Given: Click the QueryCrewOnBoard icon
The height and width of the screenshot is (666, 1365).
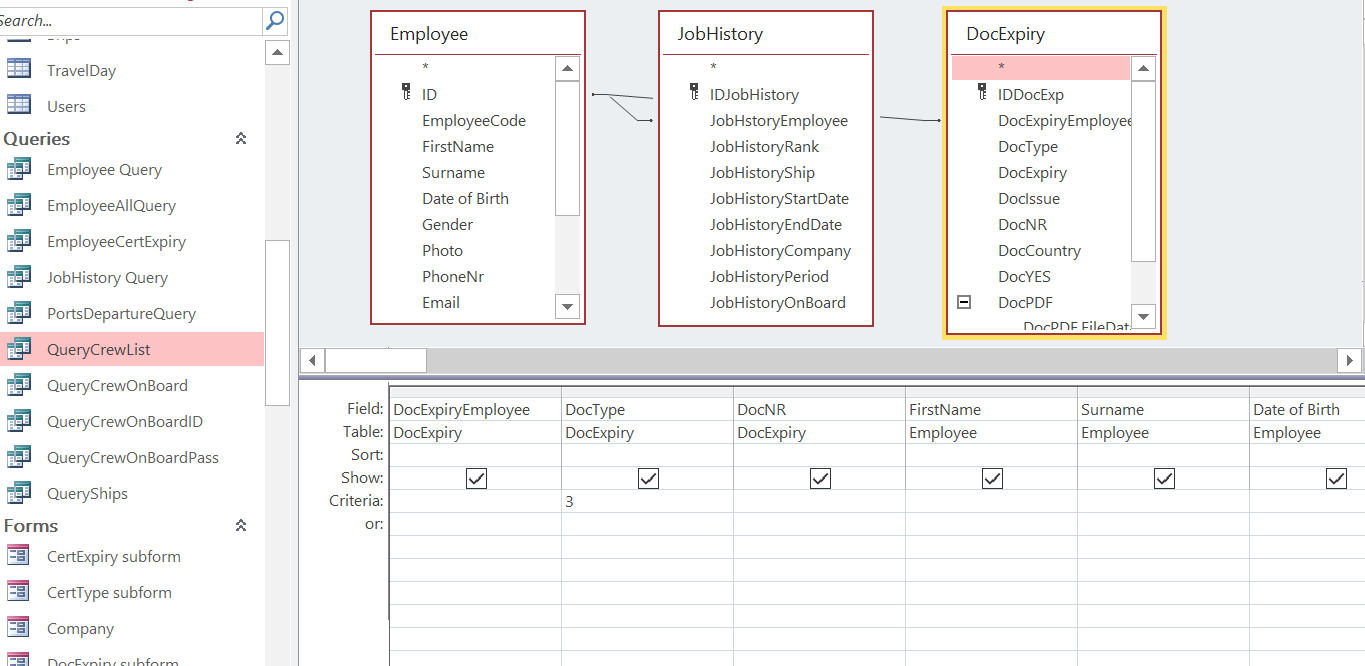Looking at the screenshot, I should pos(19,385).
